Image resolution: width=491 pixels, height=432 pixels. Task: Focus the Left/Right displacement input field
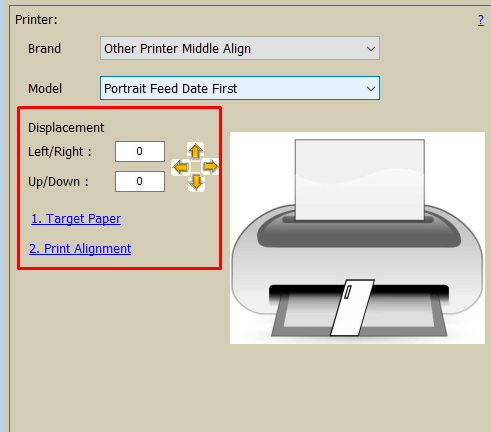(x=140, y=152)
